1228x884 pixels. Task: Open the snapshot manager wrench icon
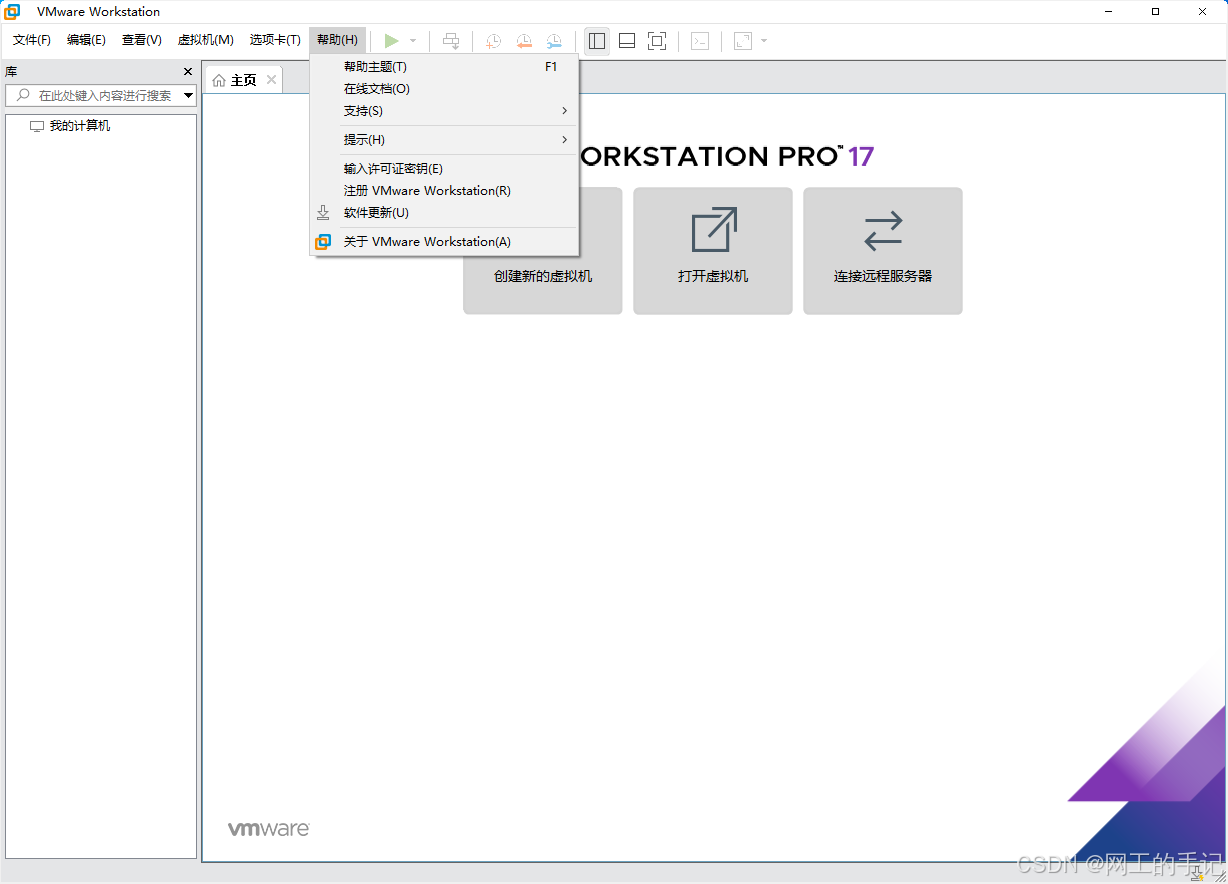tap(554, 41)
